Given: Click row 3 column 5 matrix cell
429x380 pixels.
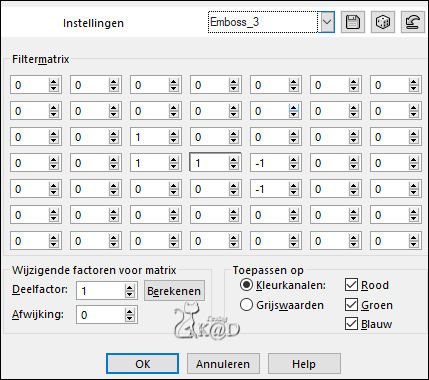Looking at the screenshot, I should (270, 137).
